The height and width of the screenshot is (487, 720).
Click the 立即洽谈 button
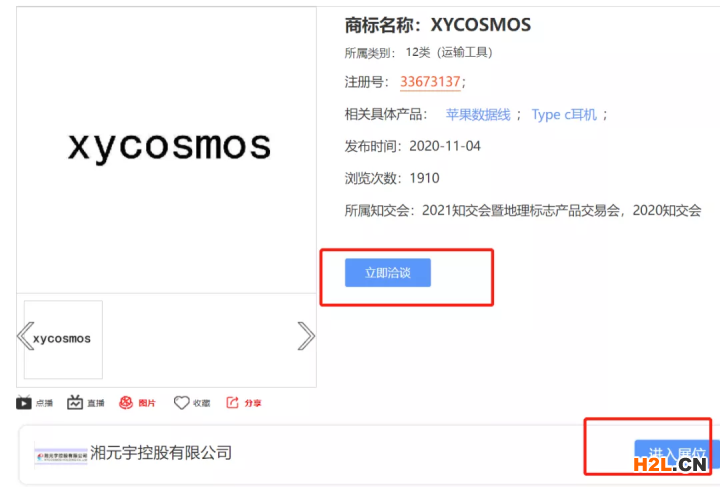[x=388, y=273]
